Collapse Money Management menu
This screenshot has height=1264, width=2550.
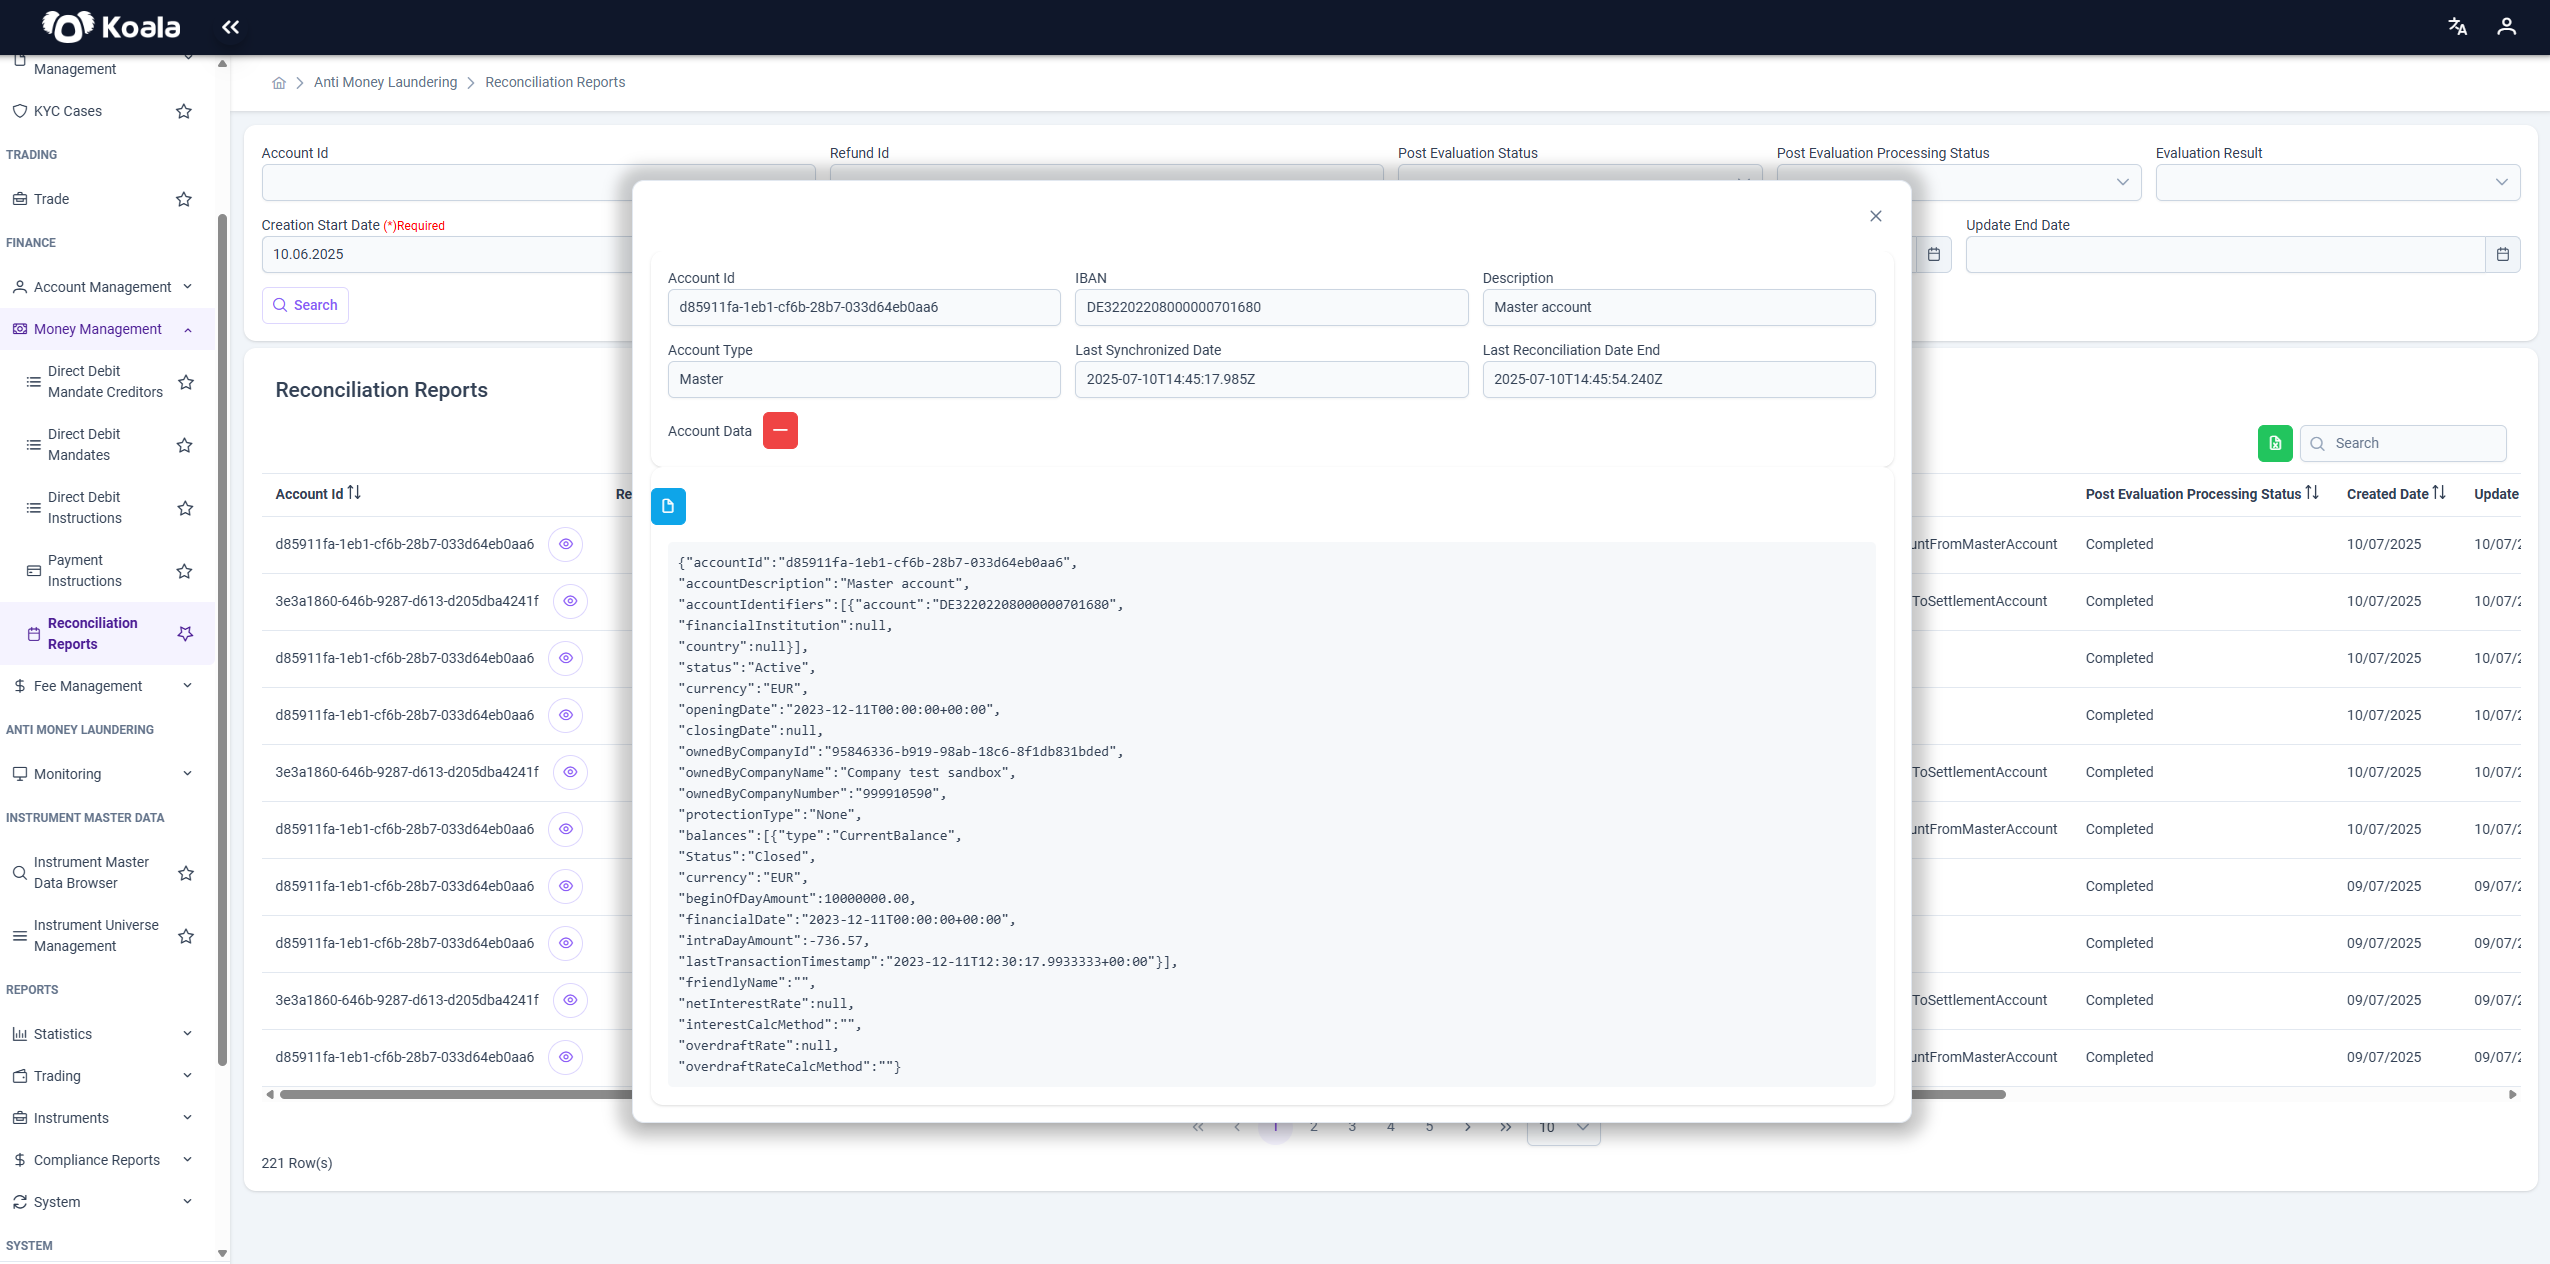point(107,329)
